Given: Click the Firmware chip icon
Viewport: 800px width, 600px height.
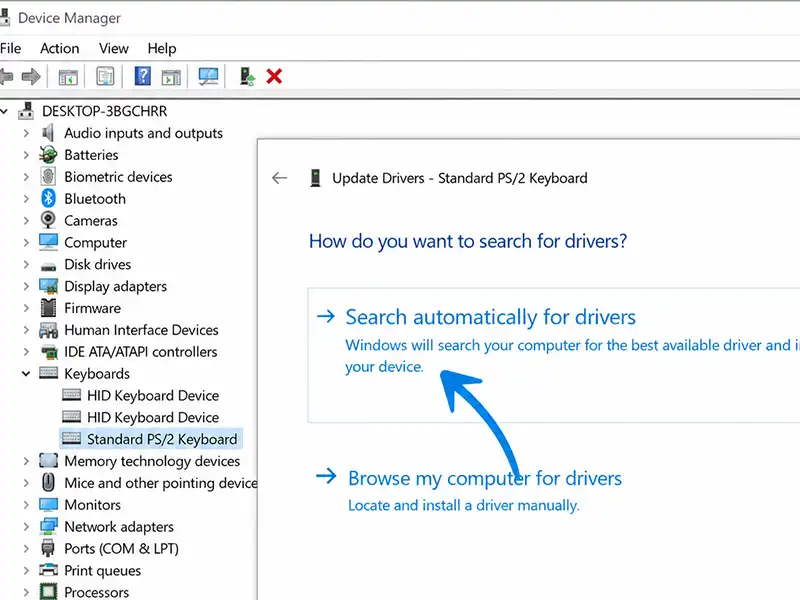Looking at the screenshot, I should pyautogui.click(x=48, y=308).
